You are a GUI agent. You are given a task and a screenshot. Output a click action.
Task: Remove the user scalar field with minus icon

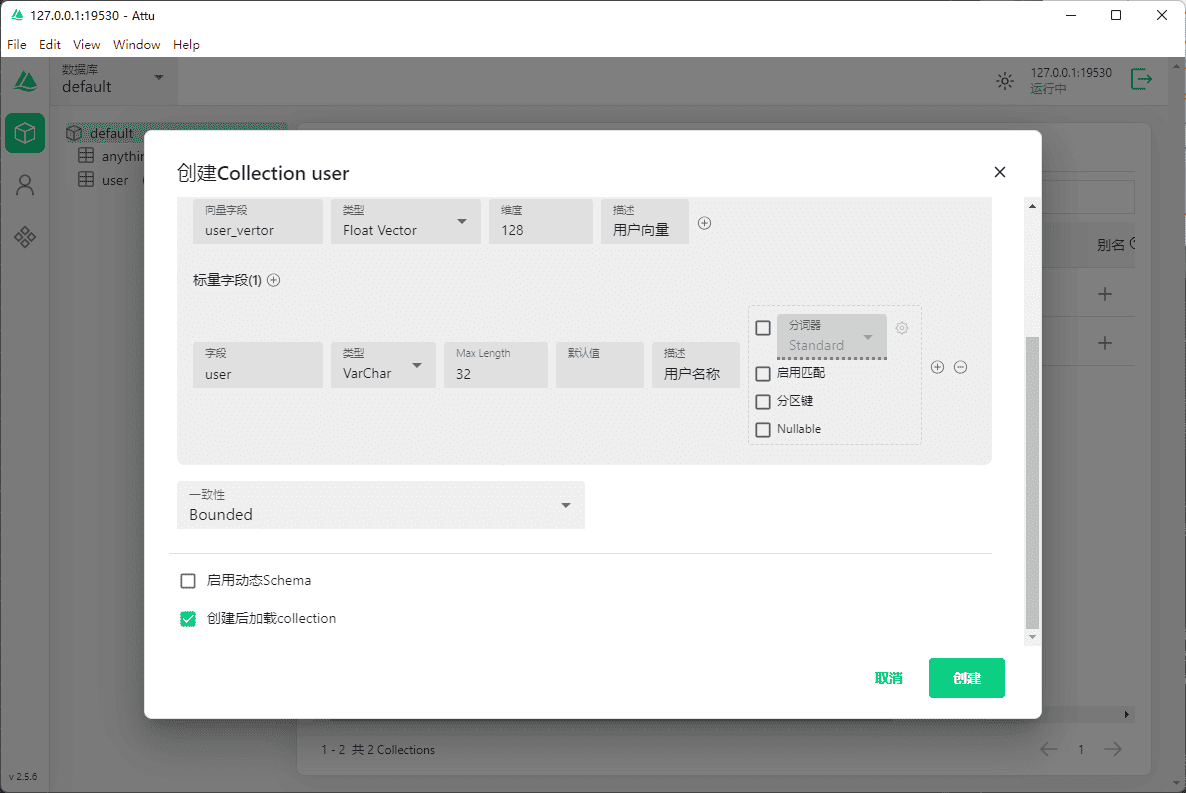[x=960, y=367]
